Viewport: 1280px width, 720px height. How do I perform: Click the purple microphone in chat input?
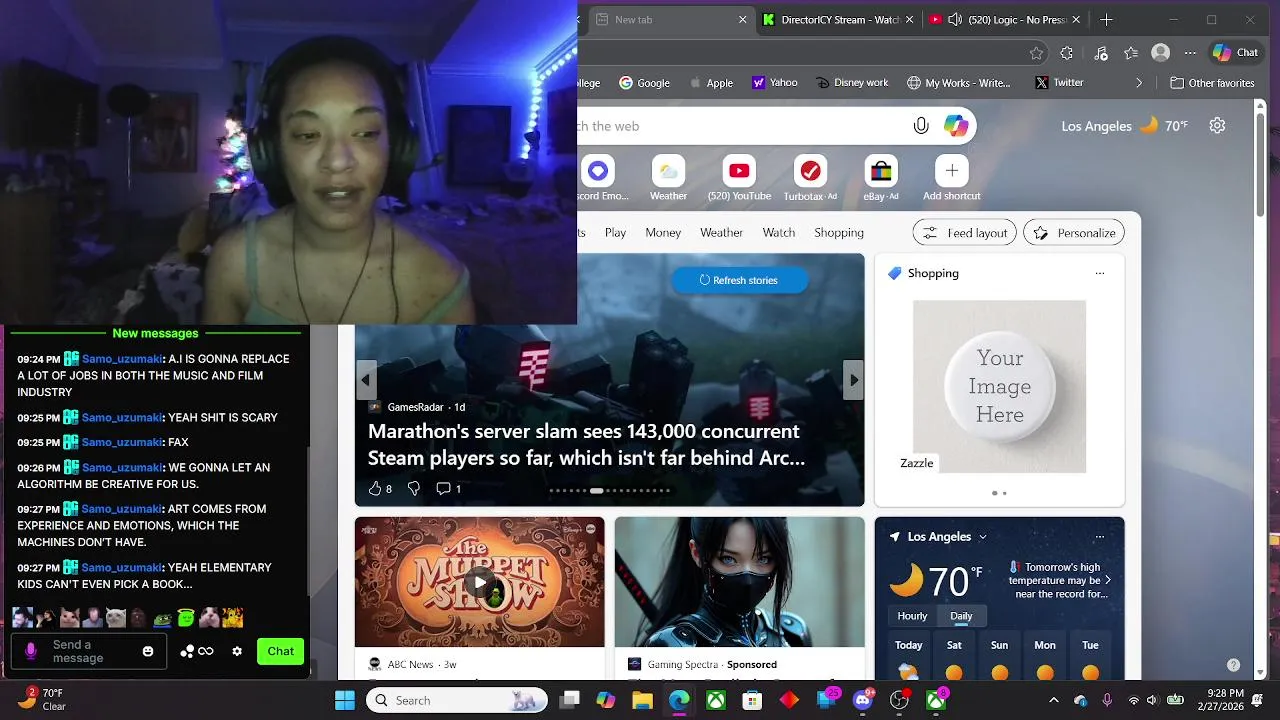click(x=31, y=651)
